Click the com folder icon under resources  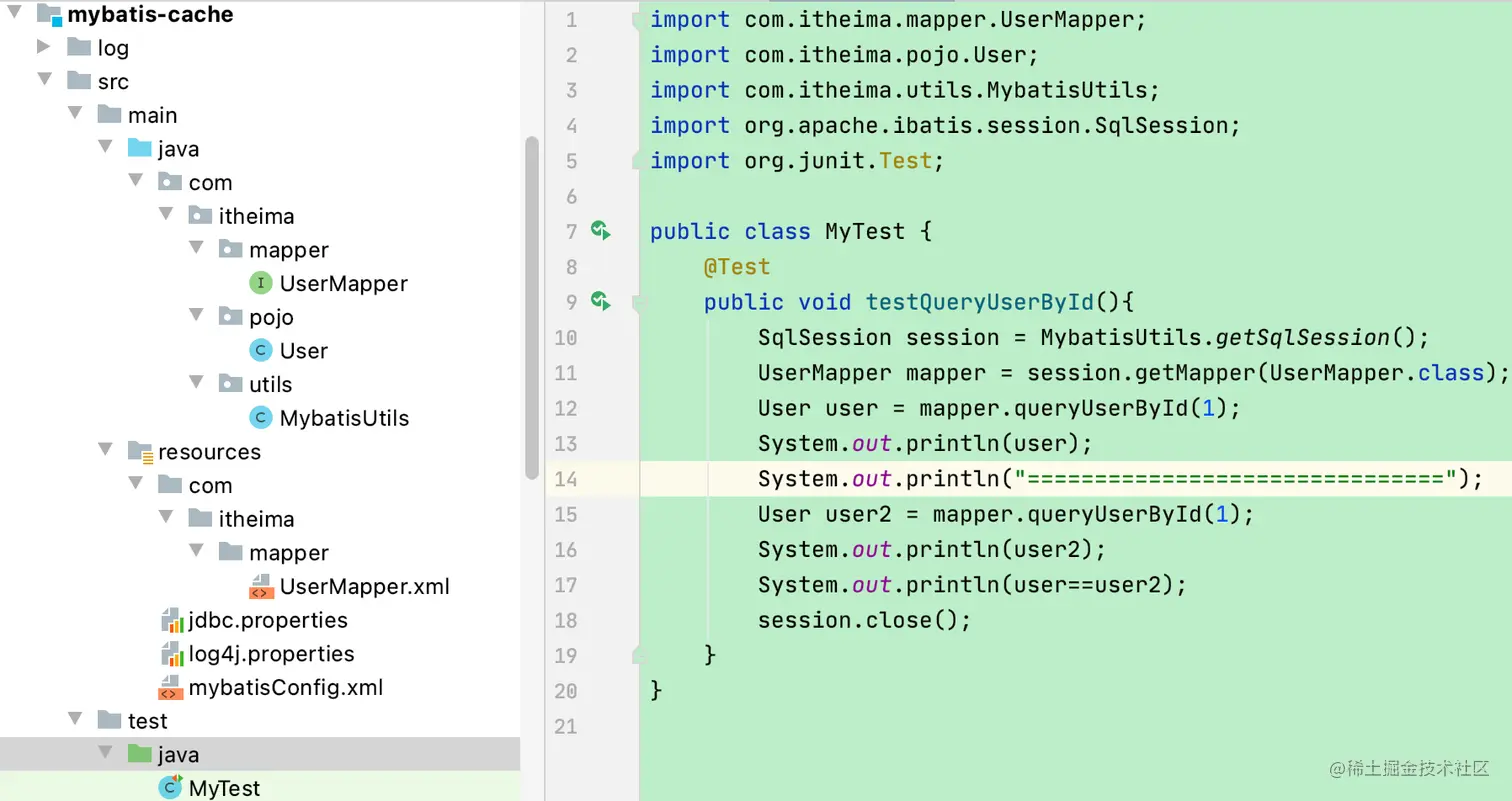[170, 485]
